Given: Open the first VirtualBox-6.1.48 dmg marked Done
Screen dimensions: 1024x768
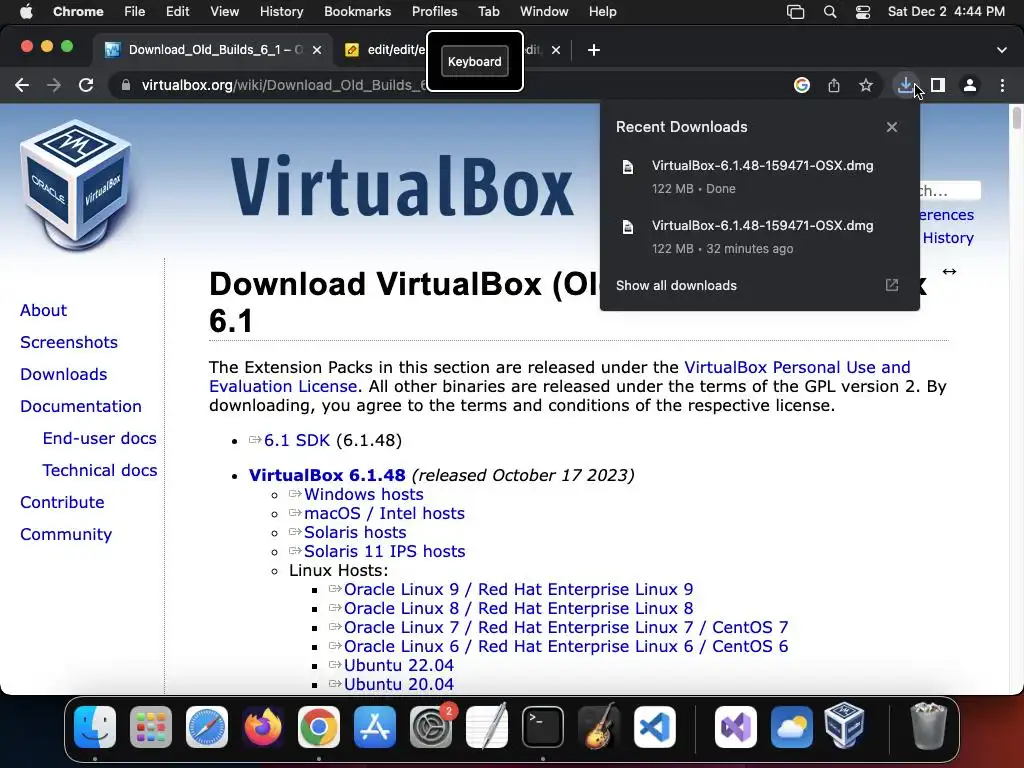Looking at the screenshot, I should coord(760,176).
